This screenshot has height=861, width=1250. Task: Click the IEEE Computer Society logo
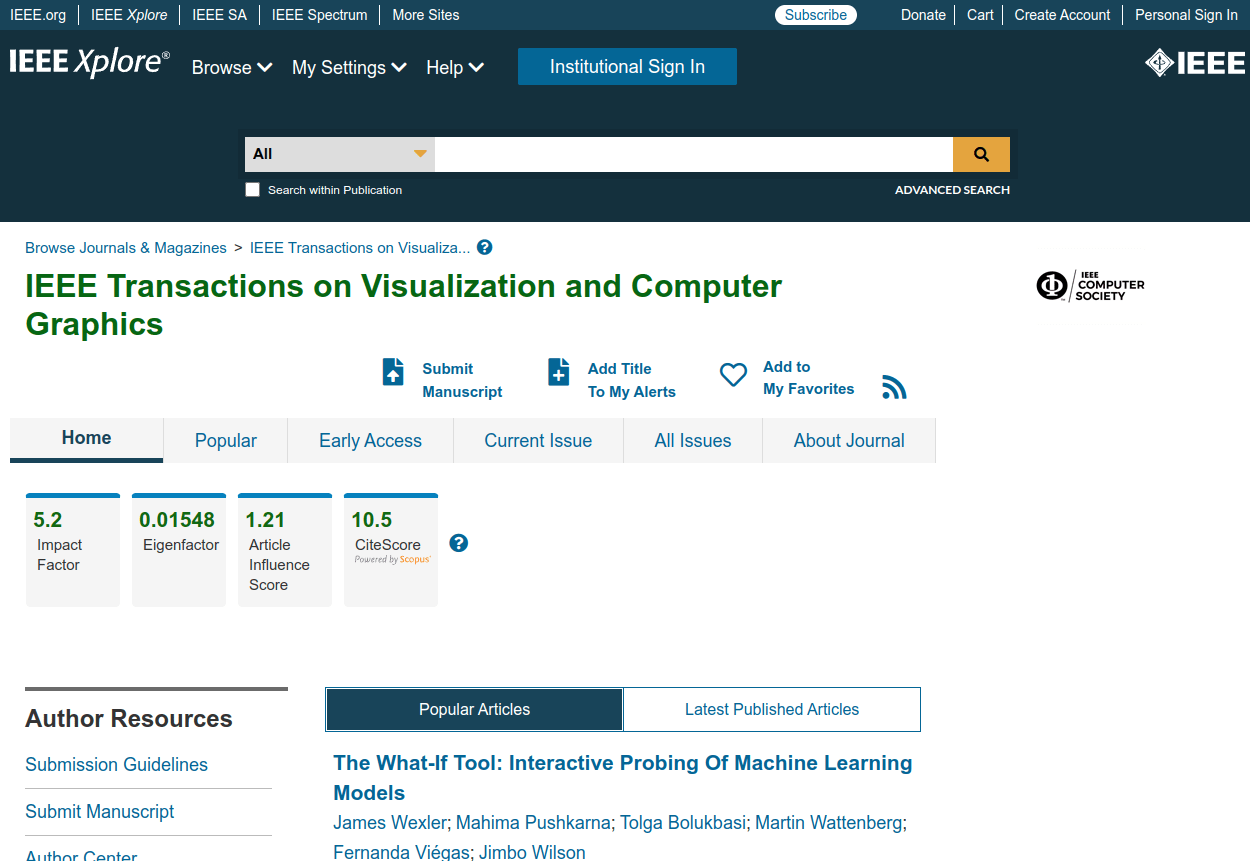(x=1090, y=286)
